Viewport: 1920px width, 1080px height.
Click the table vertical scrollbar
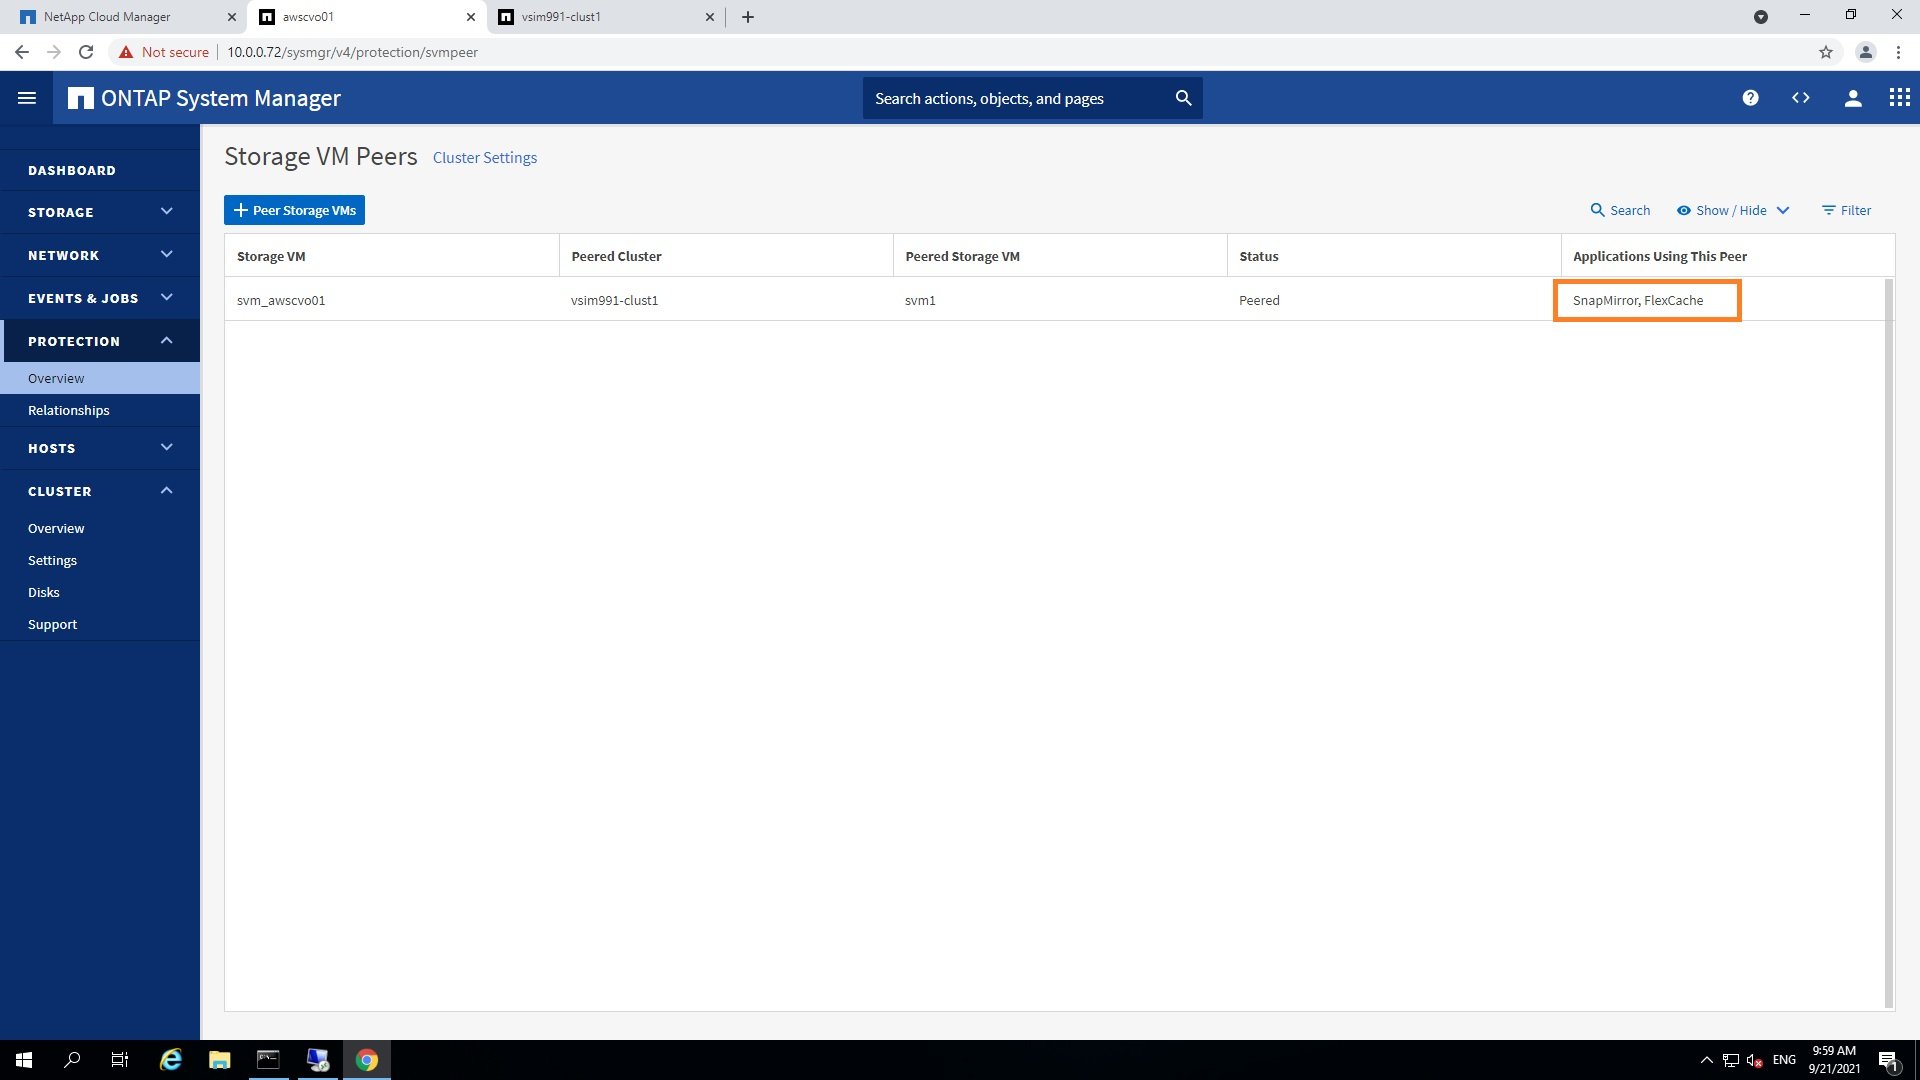tap(1888, 640)
